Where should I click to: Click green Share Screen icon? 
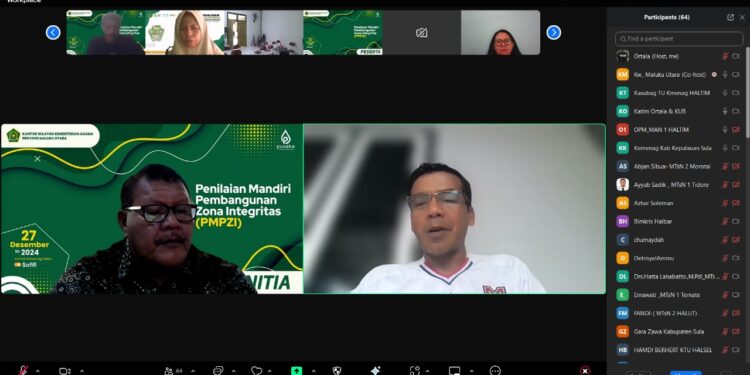tap(297, 371)
